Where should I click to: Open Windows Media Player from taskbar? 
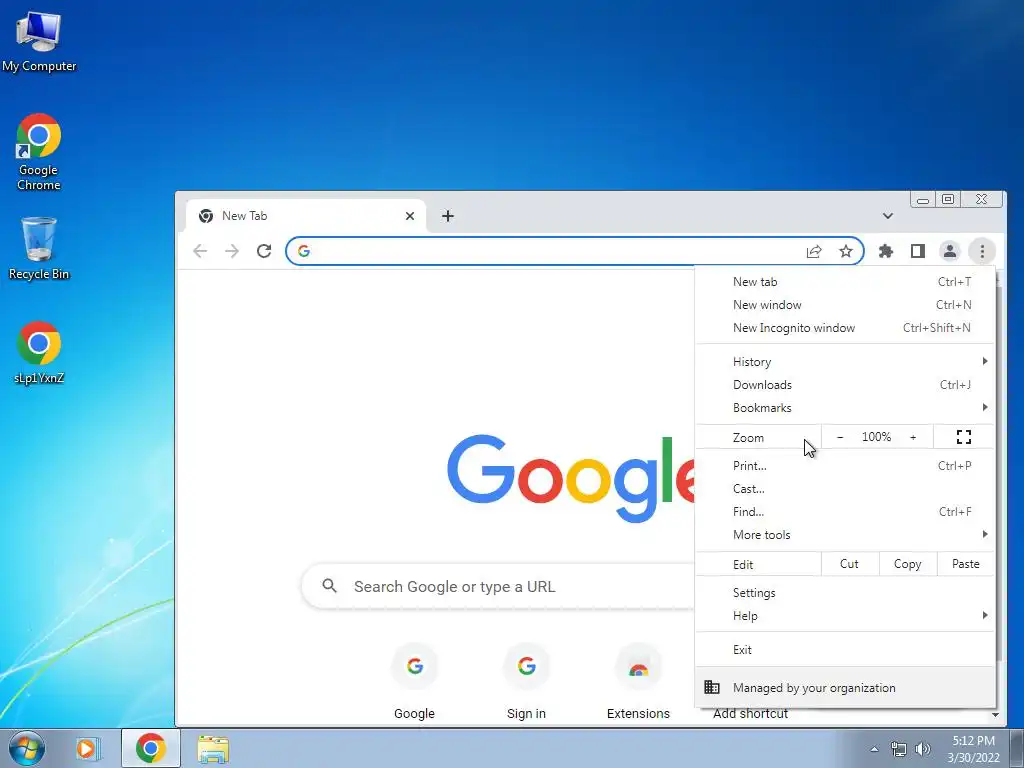pos(87,748)
